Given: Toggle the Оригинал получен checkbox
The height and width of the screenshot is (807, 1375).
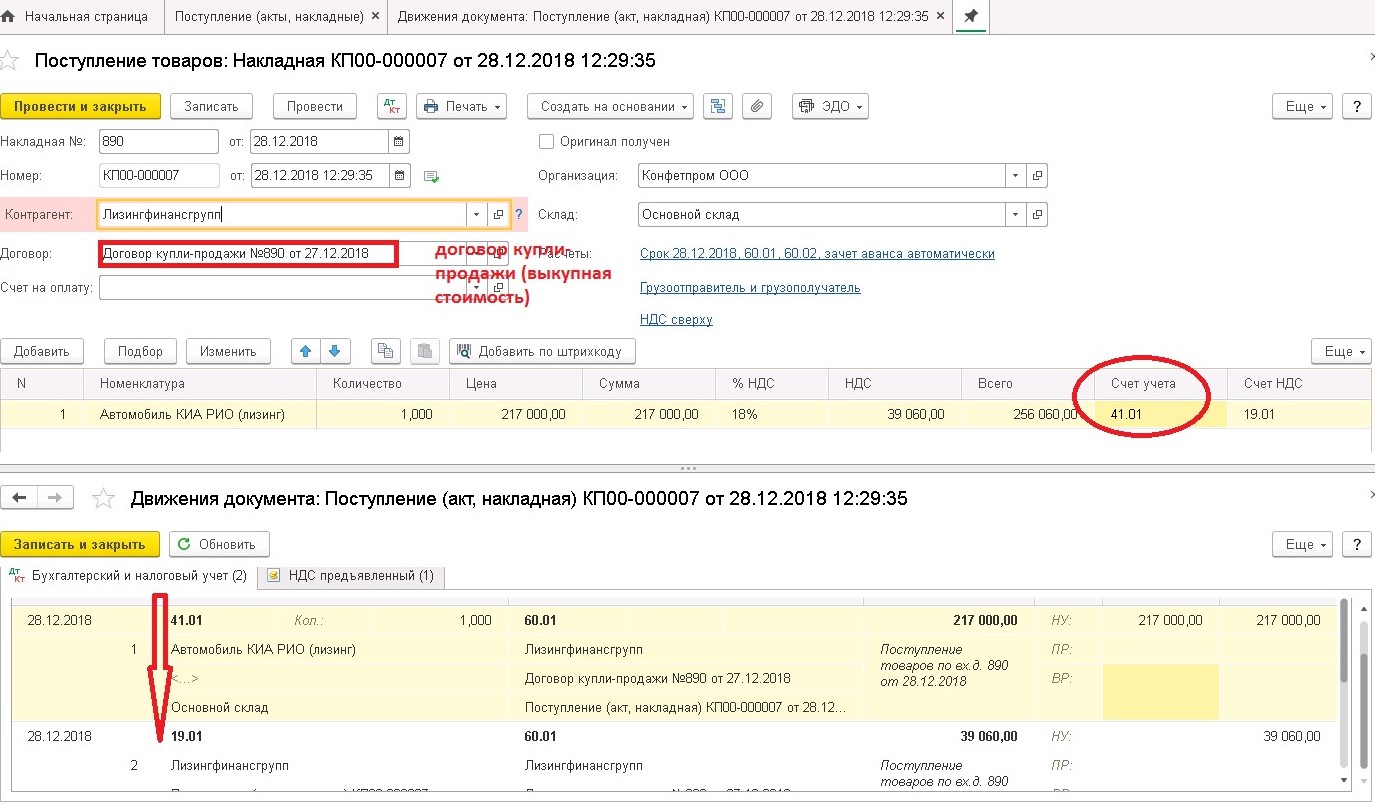Looking at the screenshot, I should tap(546, 142).
